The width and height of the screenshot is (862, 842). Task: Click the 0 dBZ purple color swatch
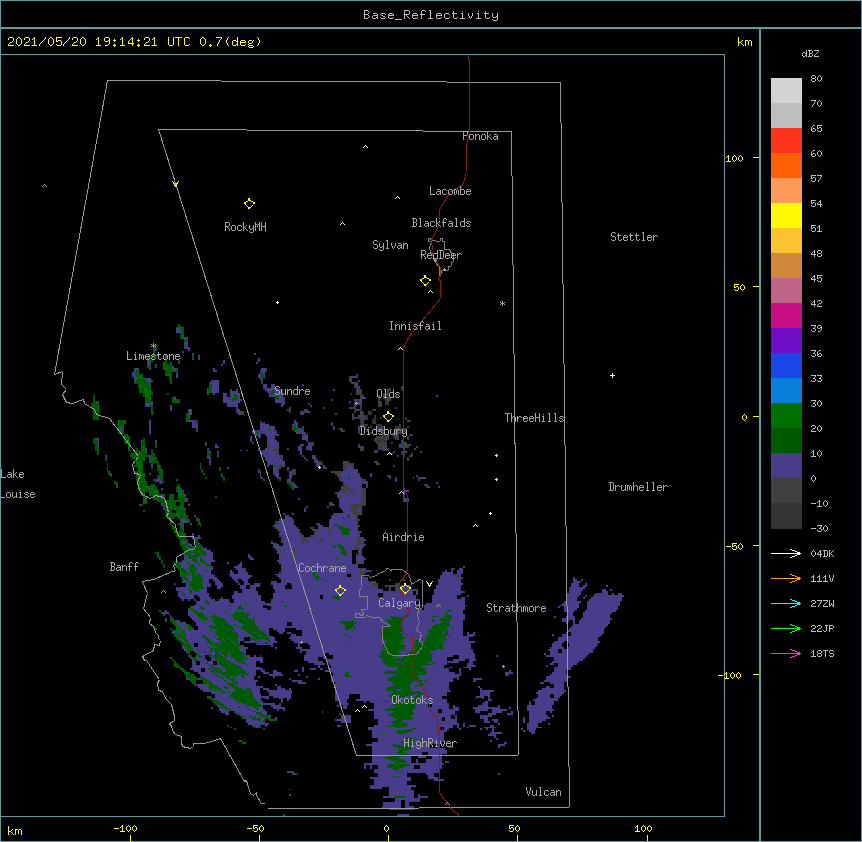[786, 466]
